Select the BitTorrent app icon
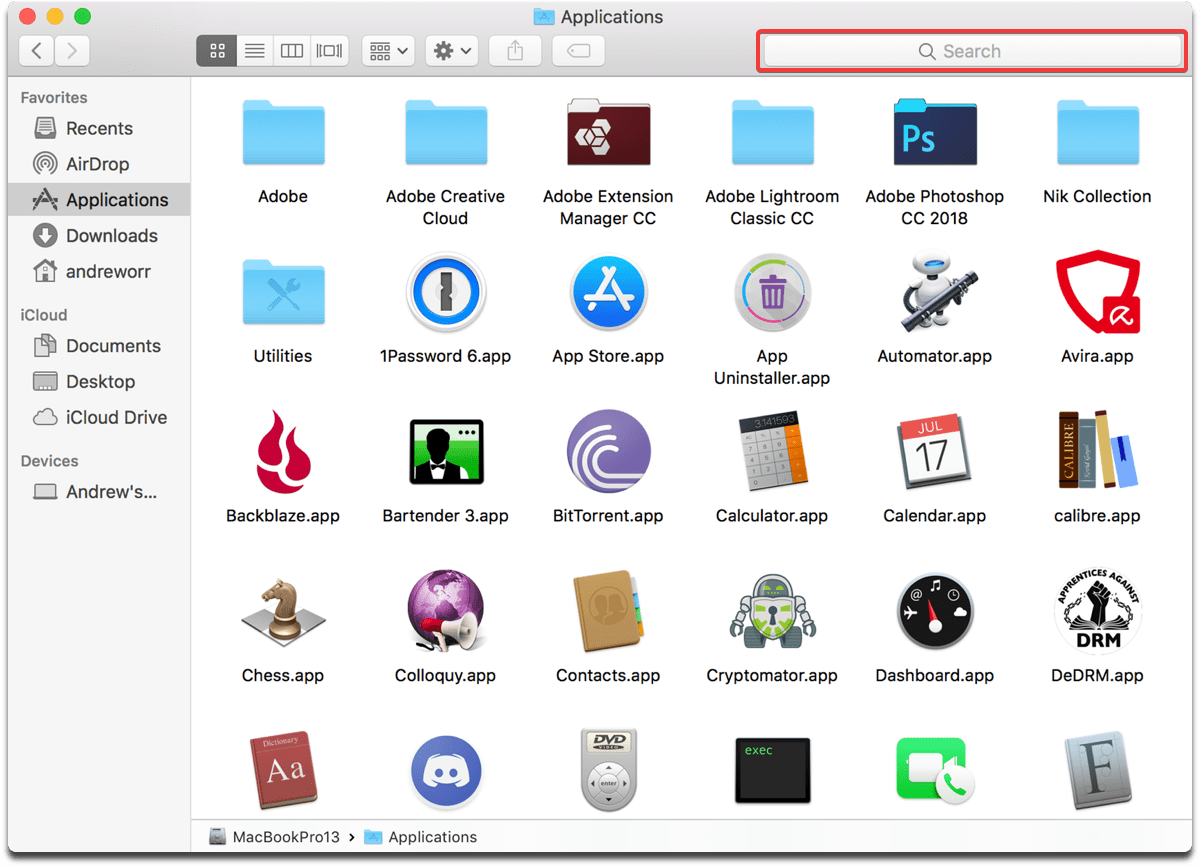The width and height of the screenshot is (1200, 867). pyautogui.click(x=608, y=452)
